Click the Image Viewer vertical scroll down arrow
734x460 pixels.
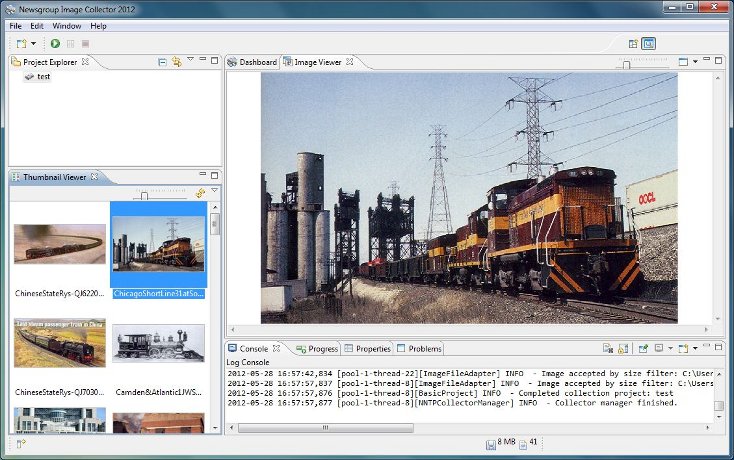pyautogui.click(x=718, y=319)
